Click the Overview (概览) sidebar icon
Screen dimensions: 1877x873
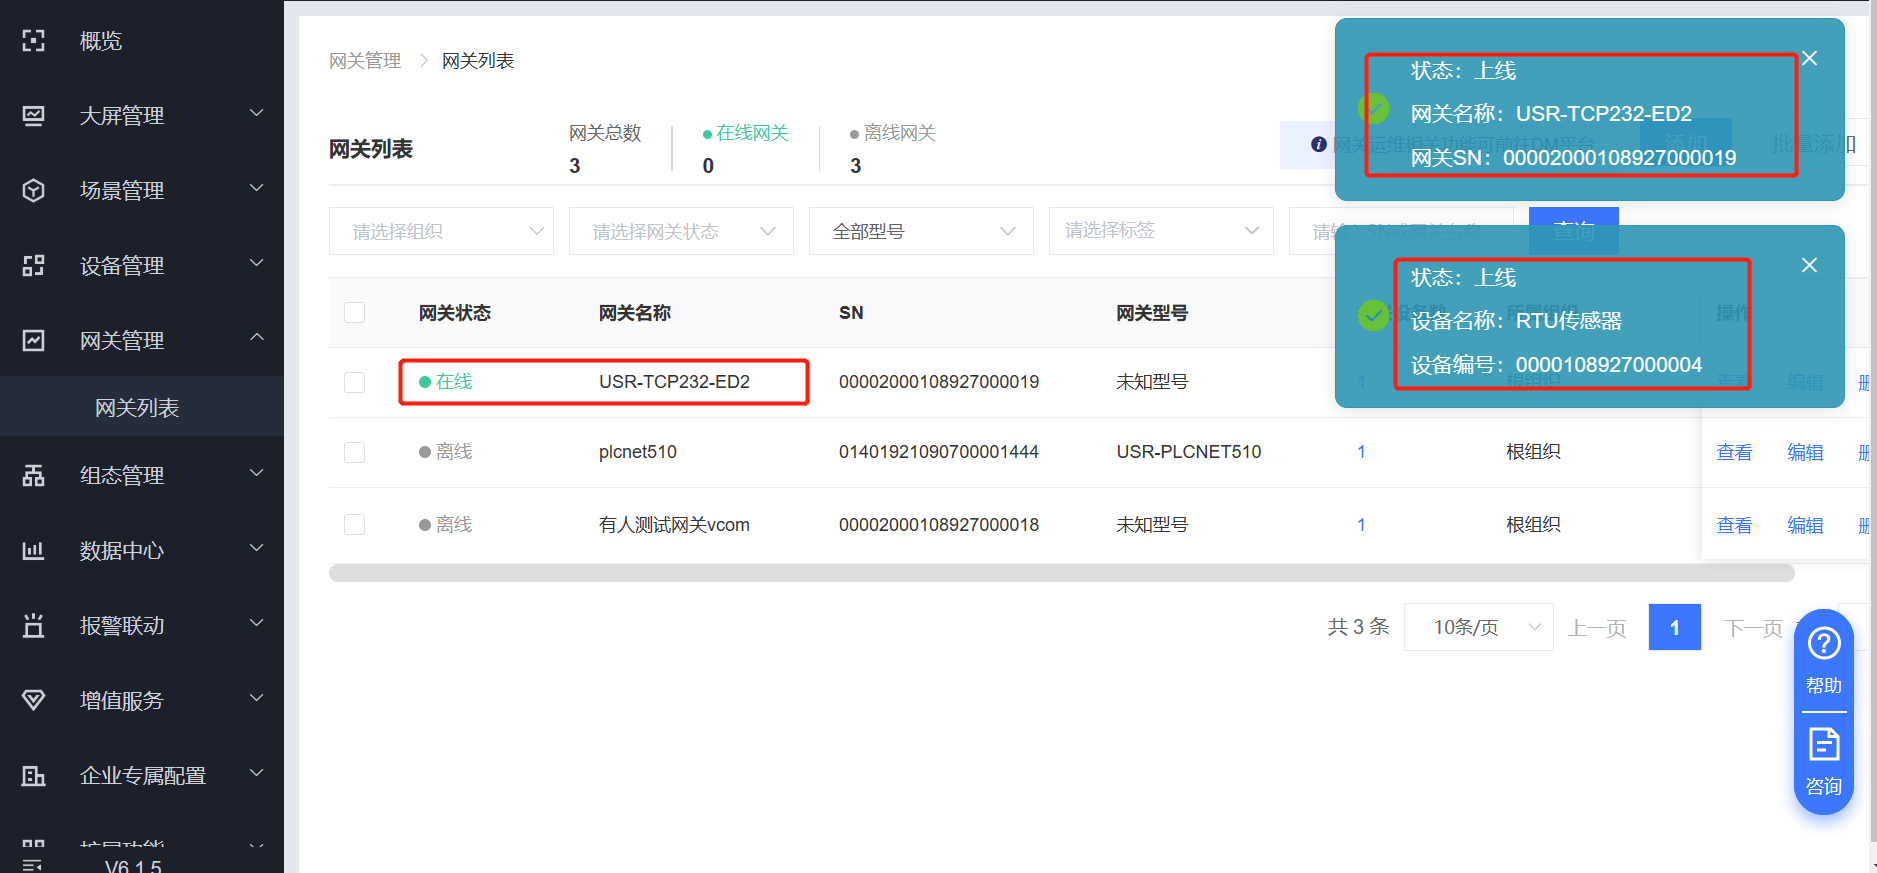pos(34,41)
